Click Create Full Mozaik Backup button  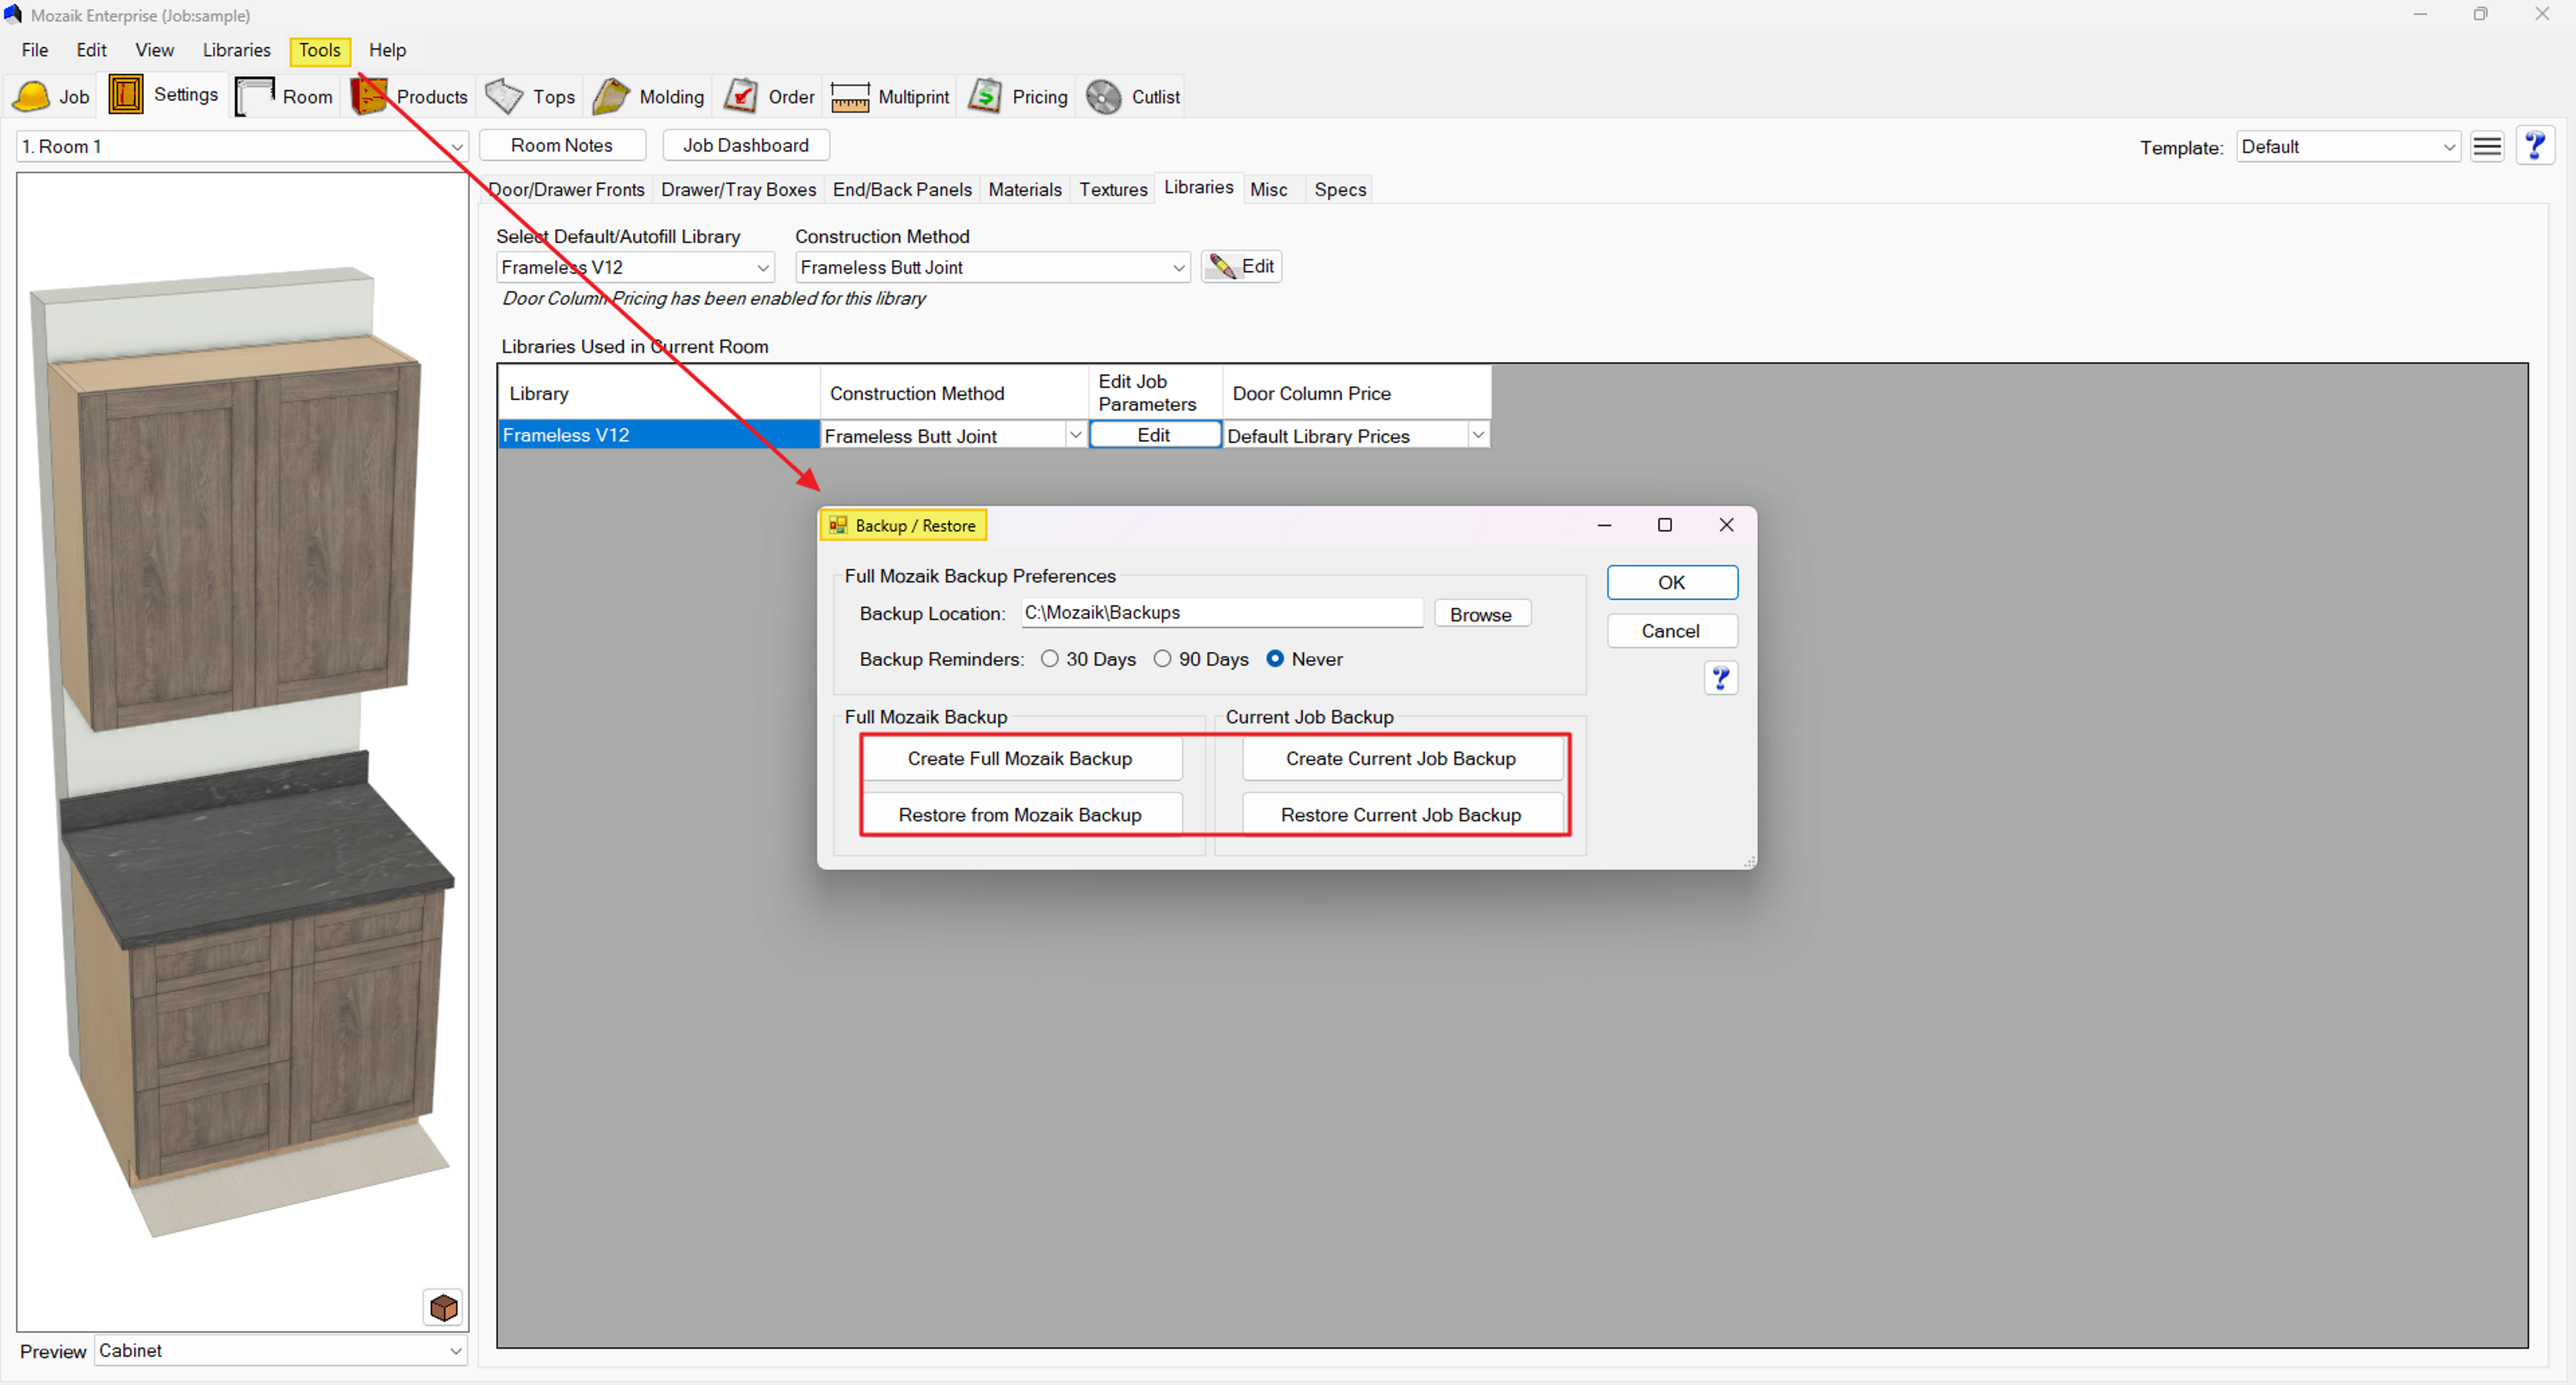coord(1019,758)
